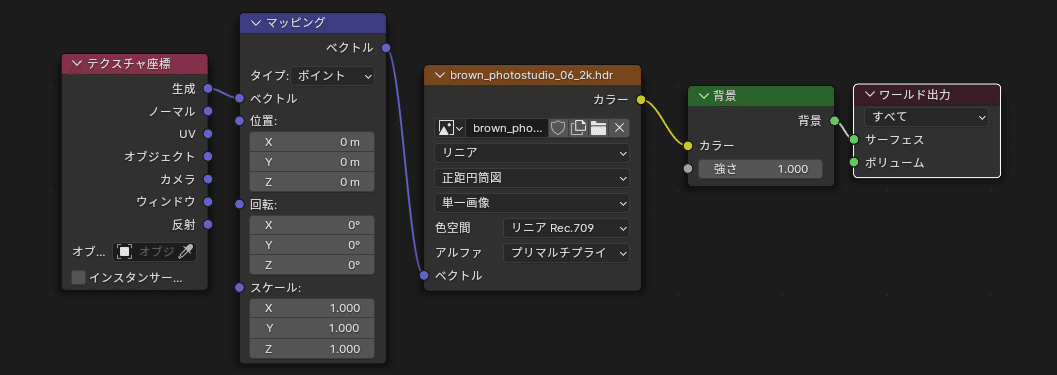Viewport: 1057px width, 375px height.
Task: Enable the インスタンサー checkbox
Action: click(78, 277)
